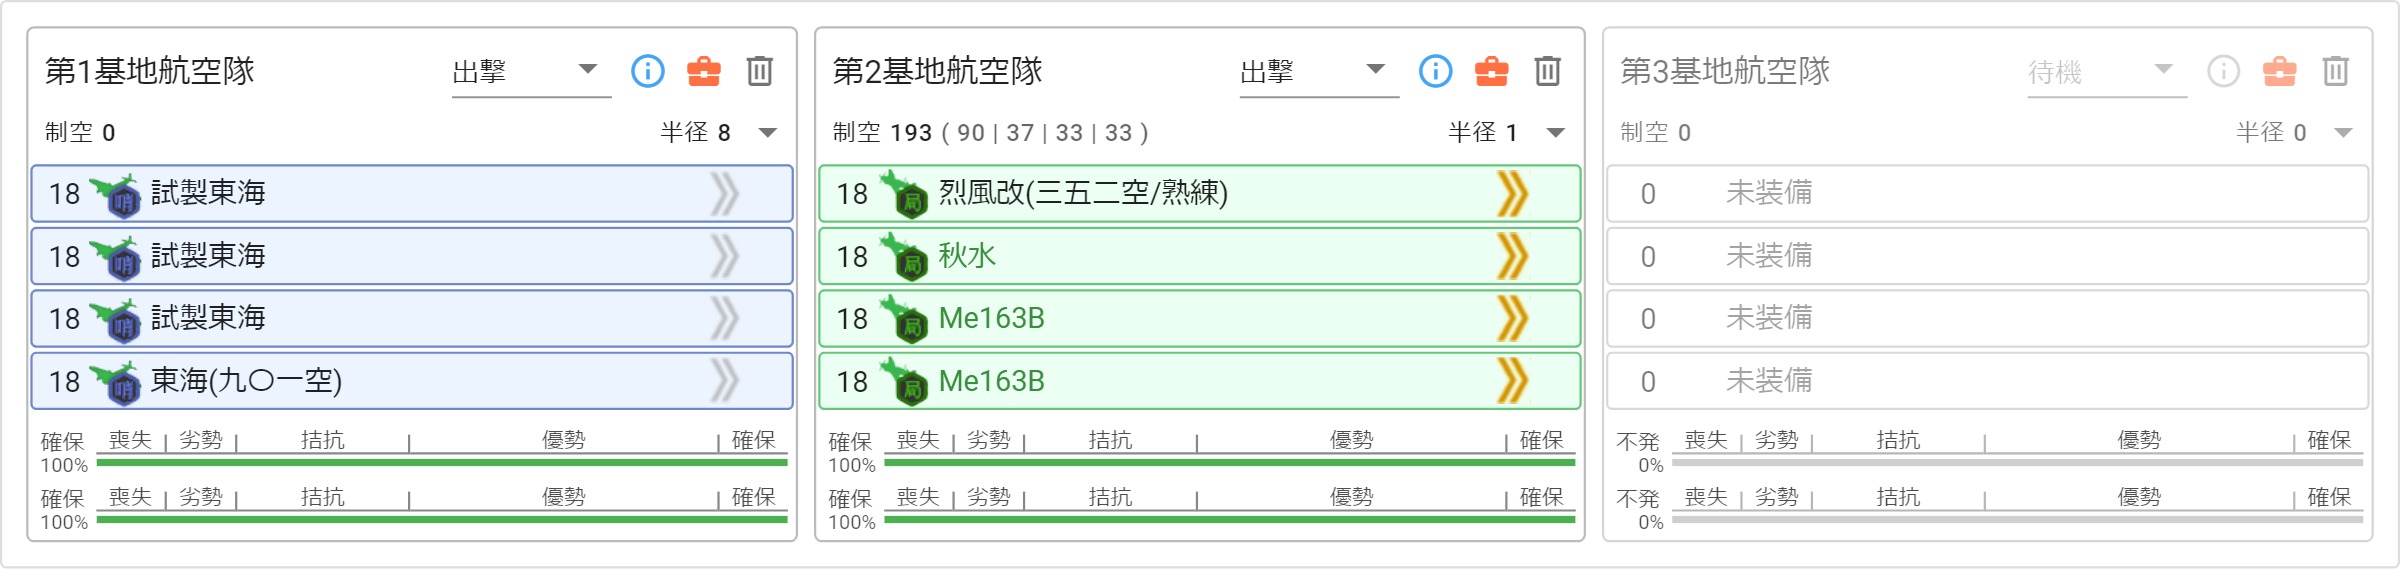
Task: Open 待機 mode dropdown of 第3基地航空隊
Action: click(x=2107, y=72)
